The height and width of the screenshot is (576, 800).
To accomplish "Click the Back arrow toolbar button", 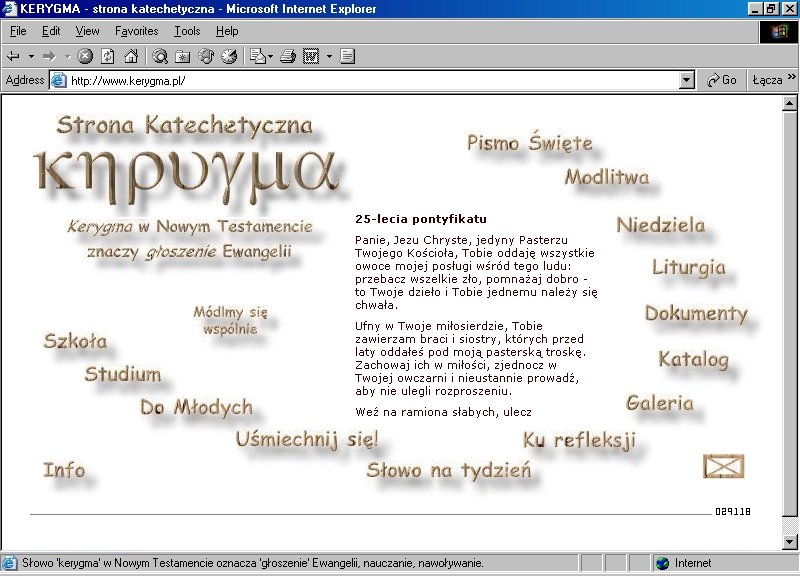I will 14,56.
